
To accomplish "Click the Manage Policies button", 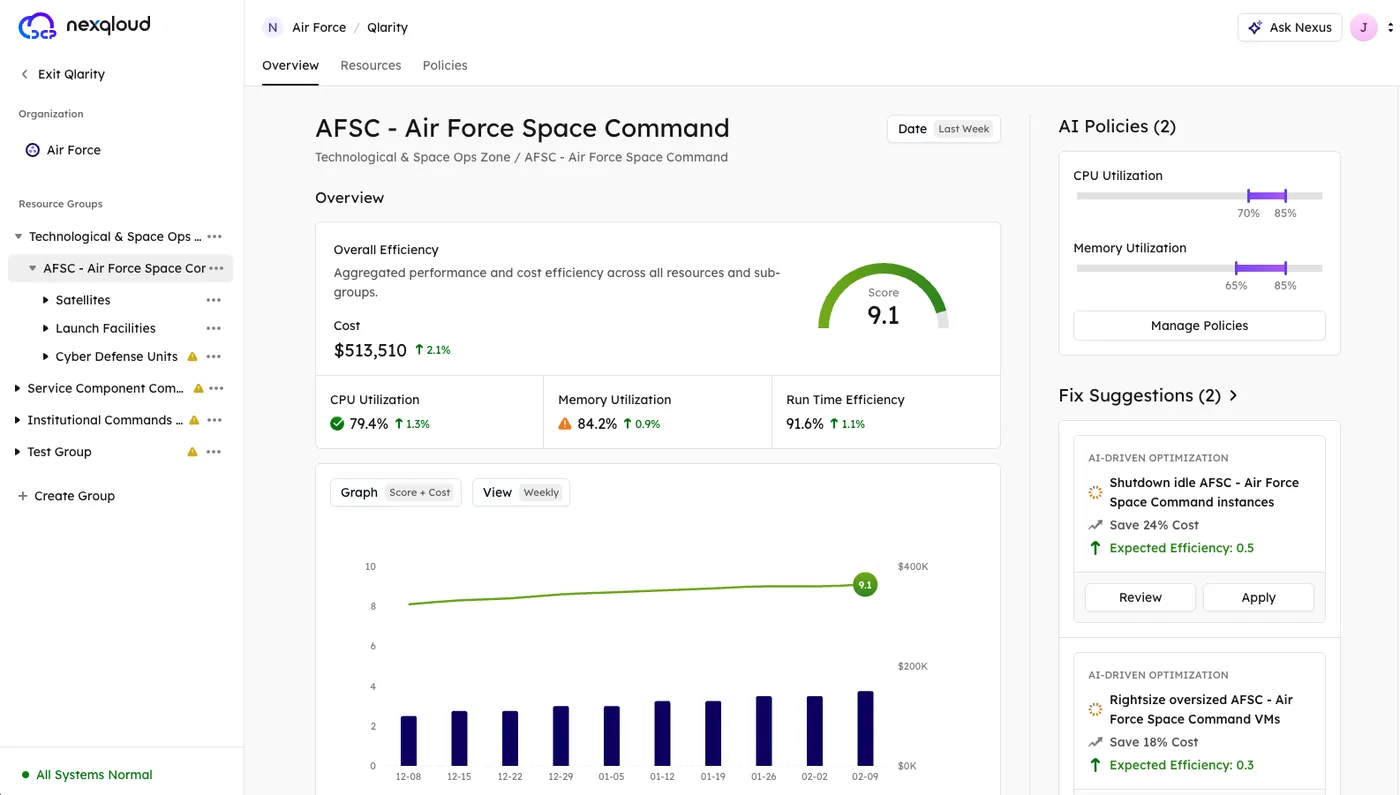I will pos(1199,326).
